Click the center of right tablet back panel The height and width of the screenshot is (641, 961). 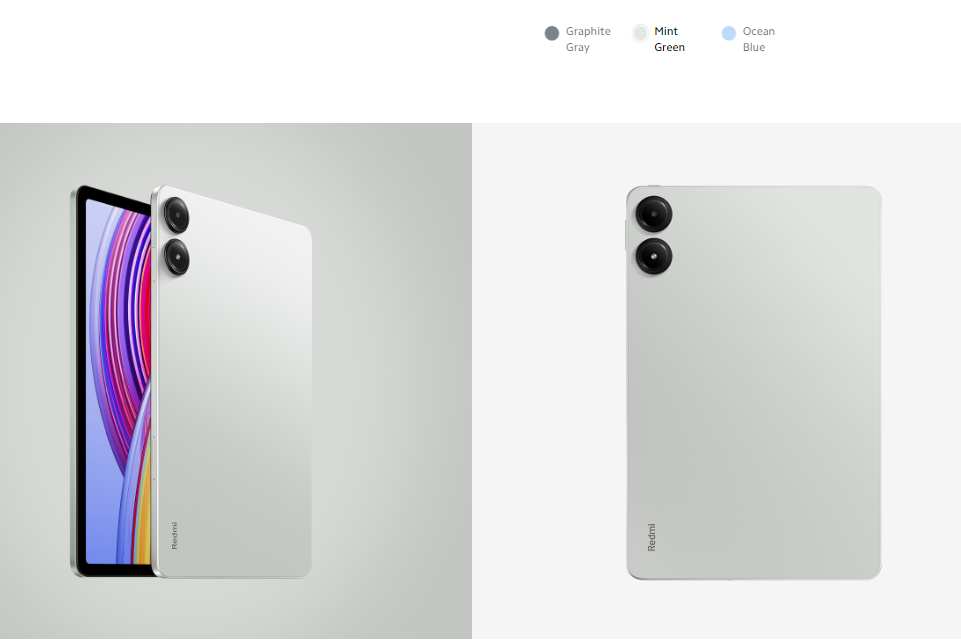pyautogui.click(x=754, y=382)
